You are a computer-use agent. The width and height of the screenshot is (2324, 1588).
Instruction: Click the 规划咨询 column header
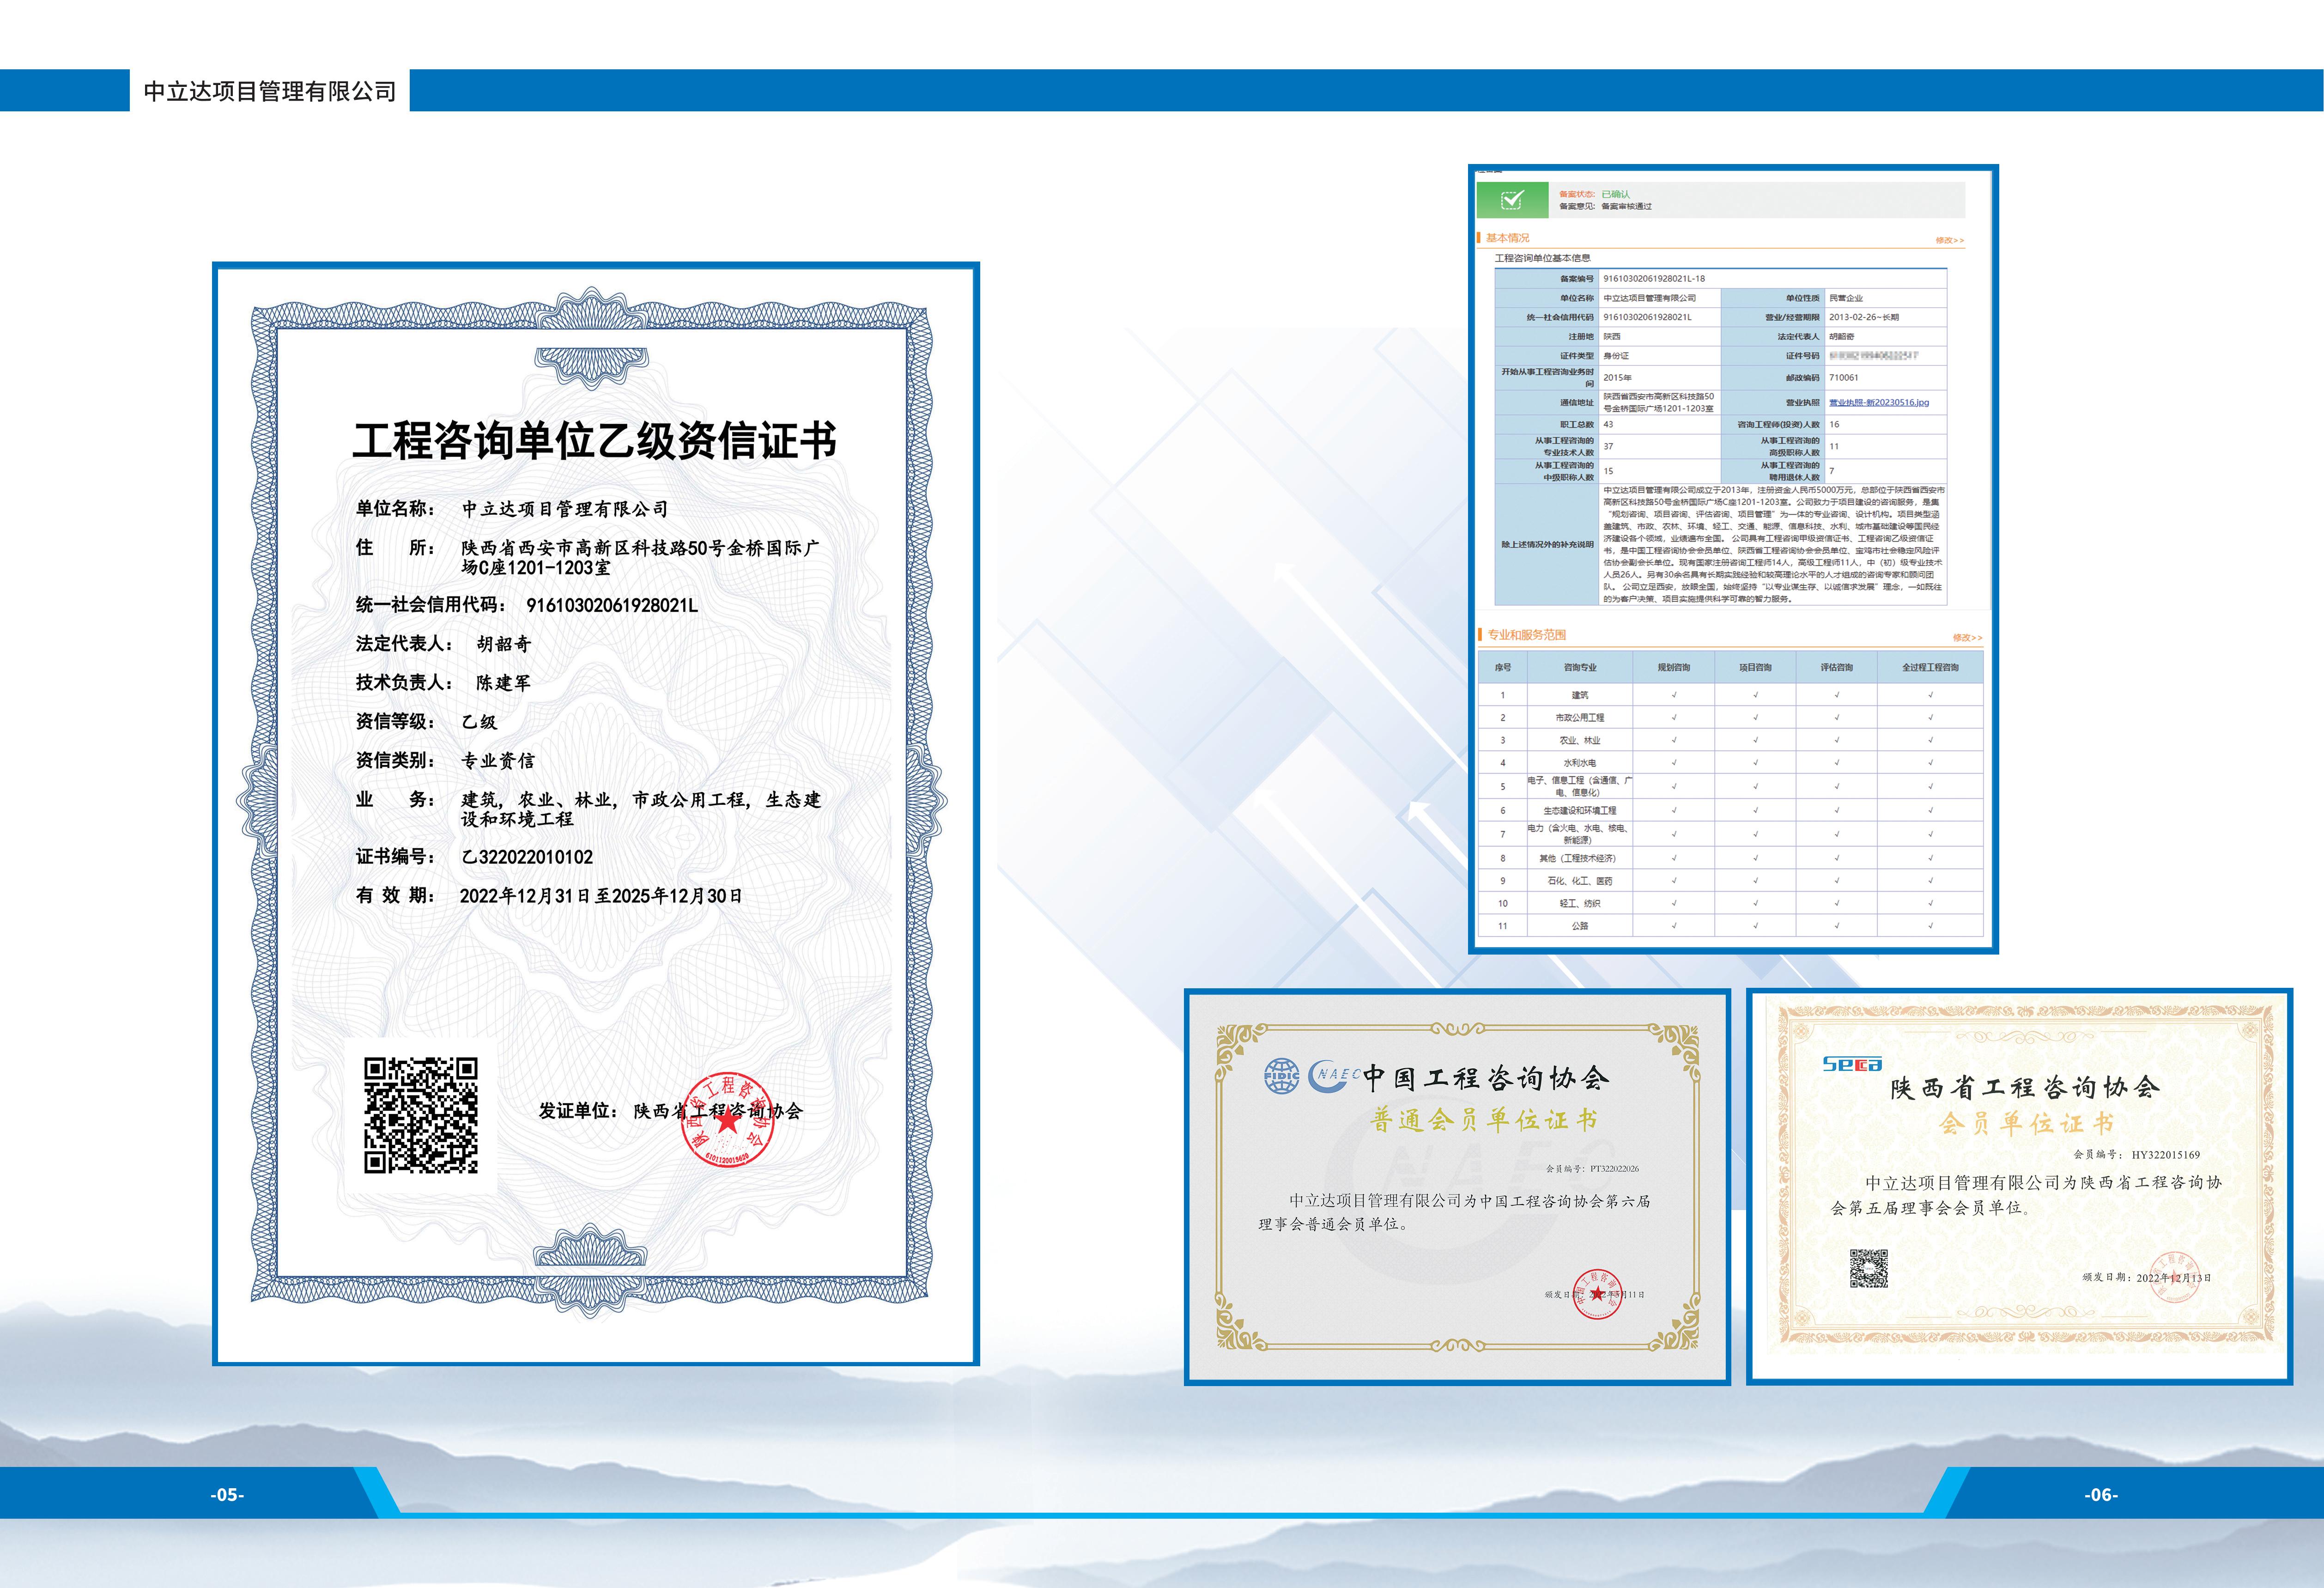[1674, 667]
